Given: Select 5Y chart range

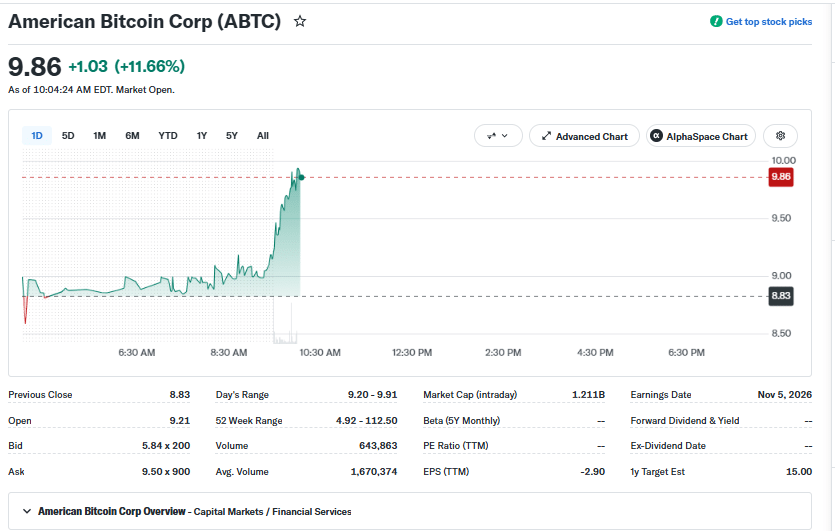Looking at the screenshot, I should pos(232,136).
